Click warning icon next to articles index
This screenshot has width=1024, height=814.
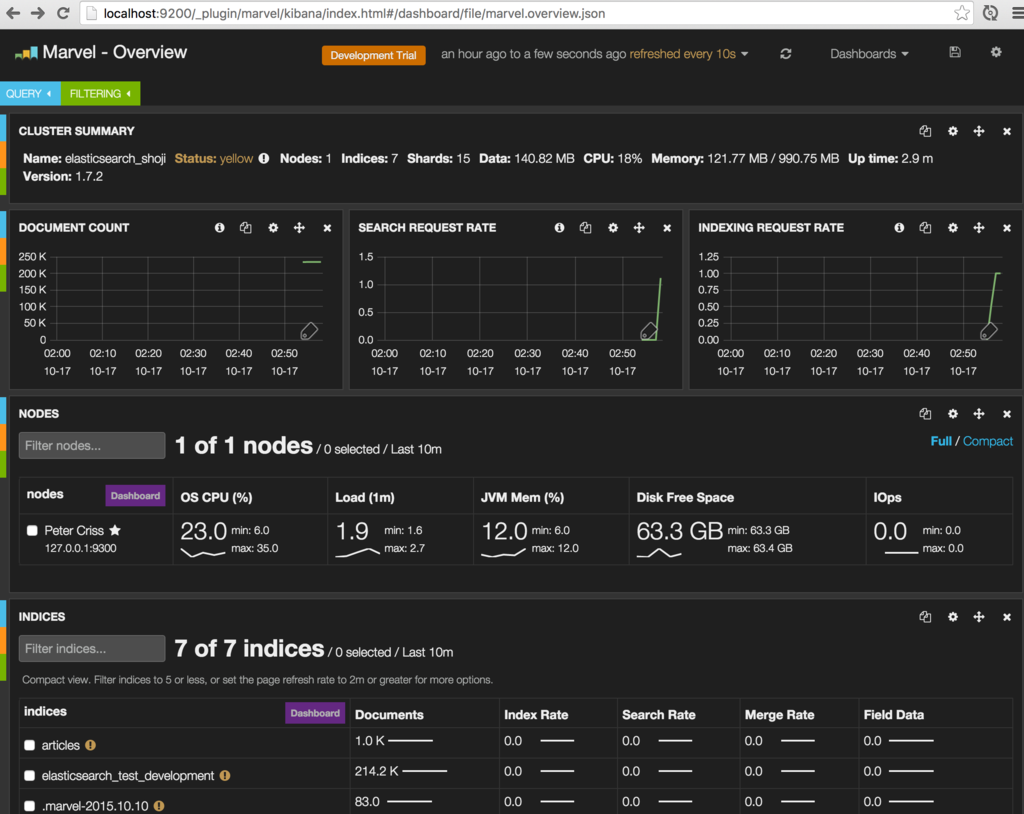tap(91, 745)
